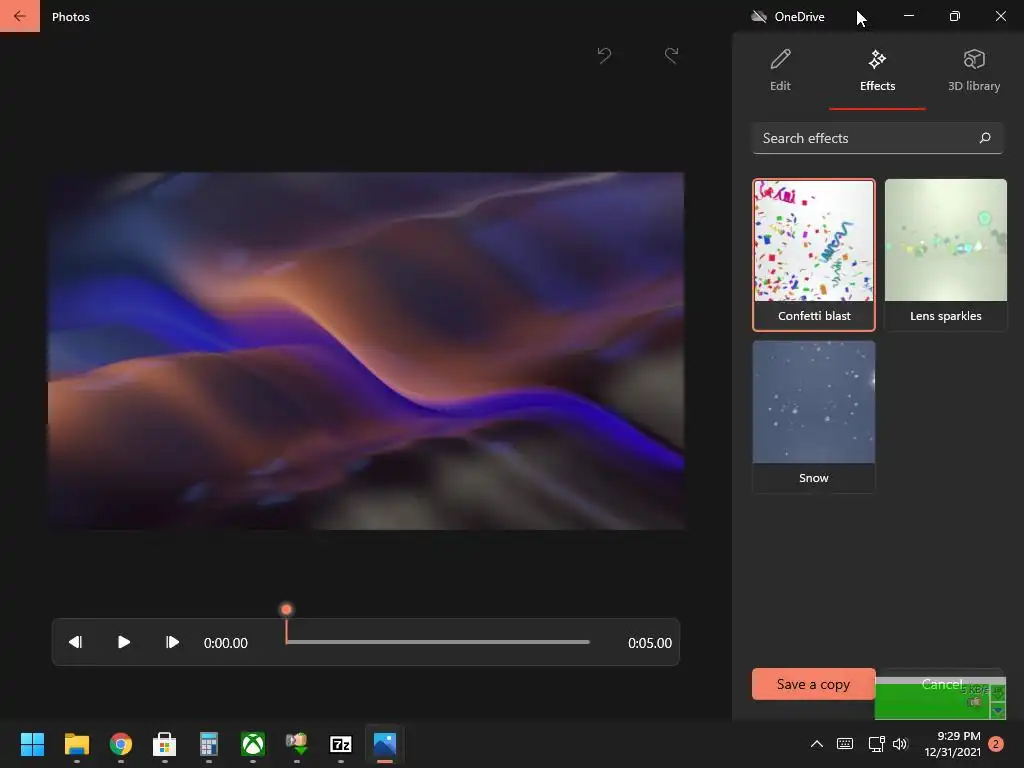Open the Edit tab
Viewport: 1024px width, 768px height.
click(x=780, y=71)
